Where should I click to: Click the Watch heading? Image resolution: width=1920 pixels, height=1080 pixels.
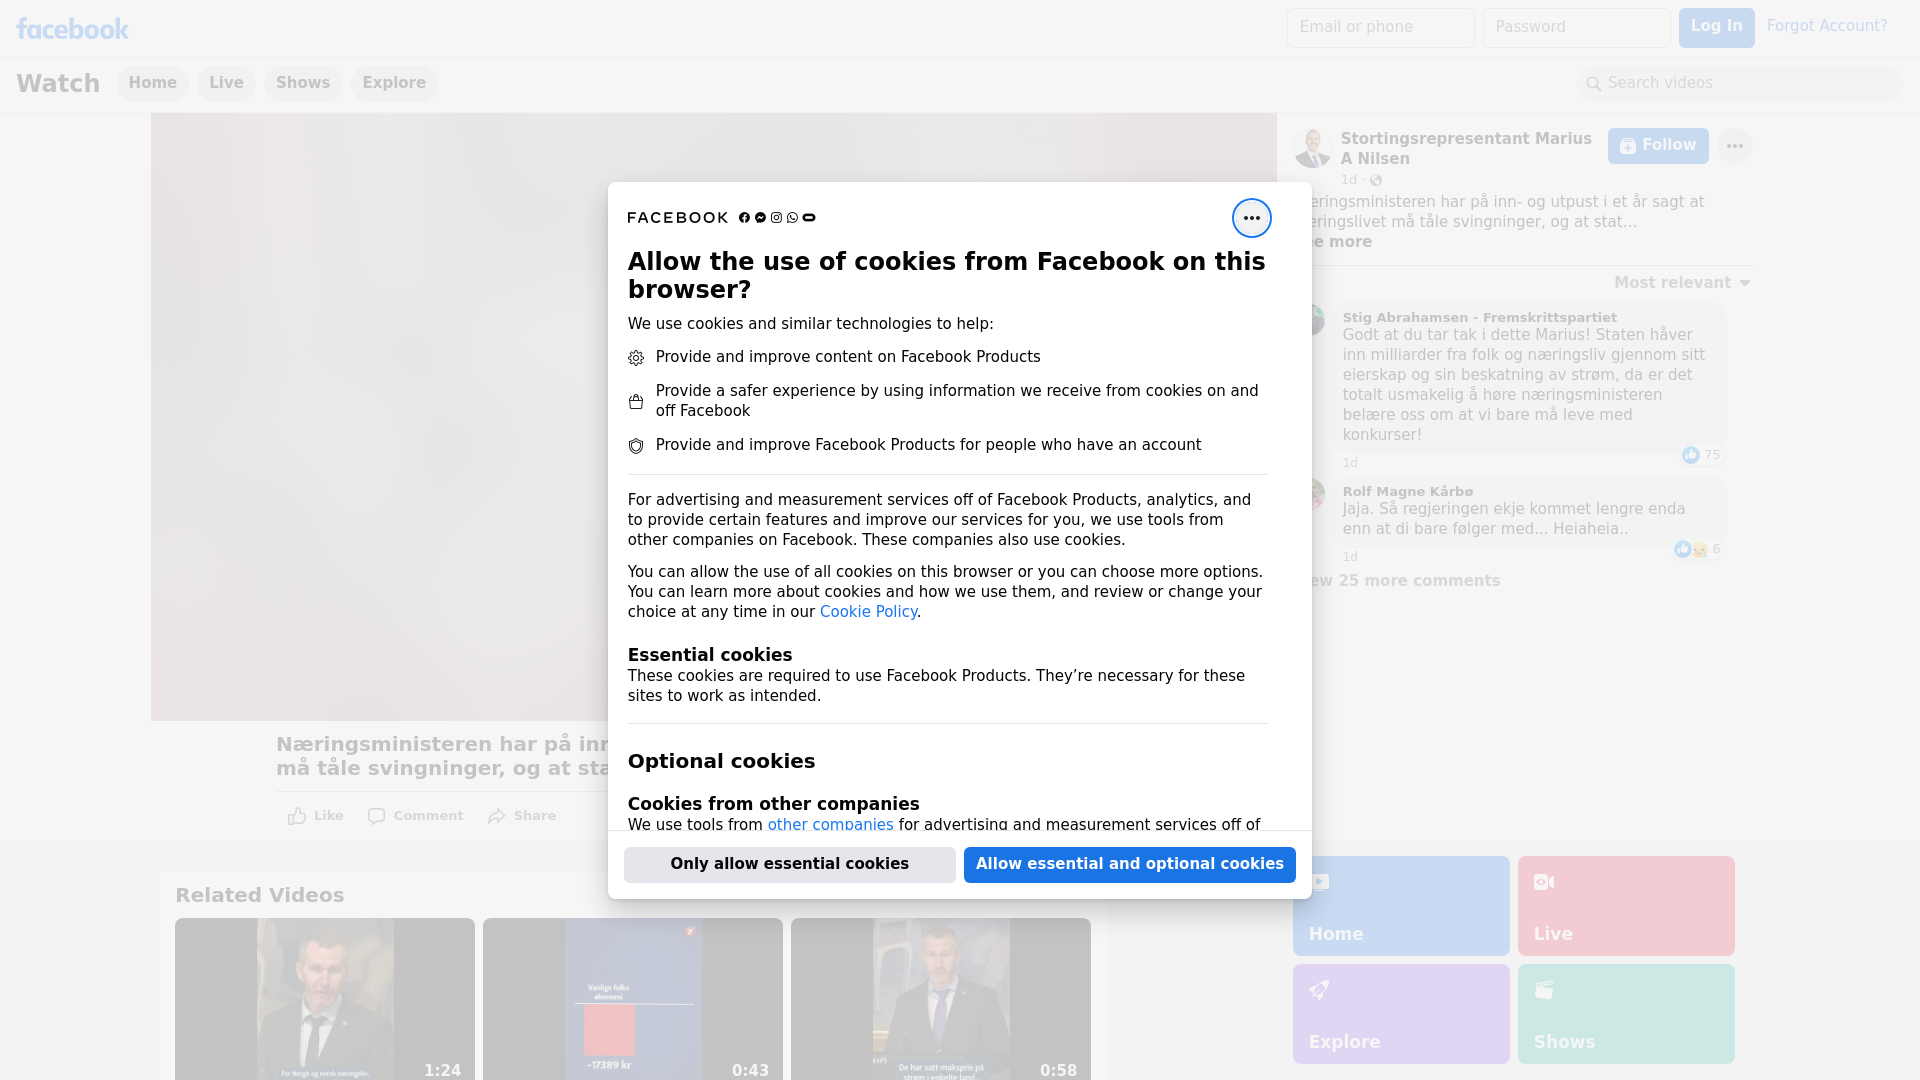(58, 84)
